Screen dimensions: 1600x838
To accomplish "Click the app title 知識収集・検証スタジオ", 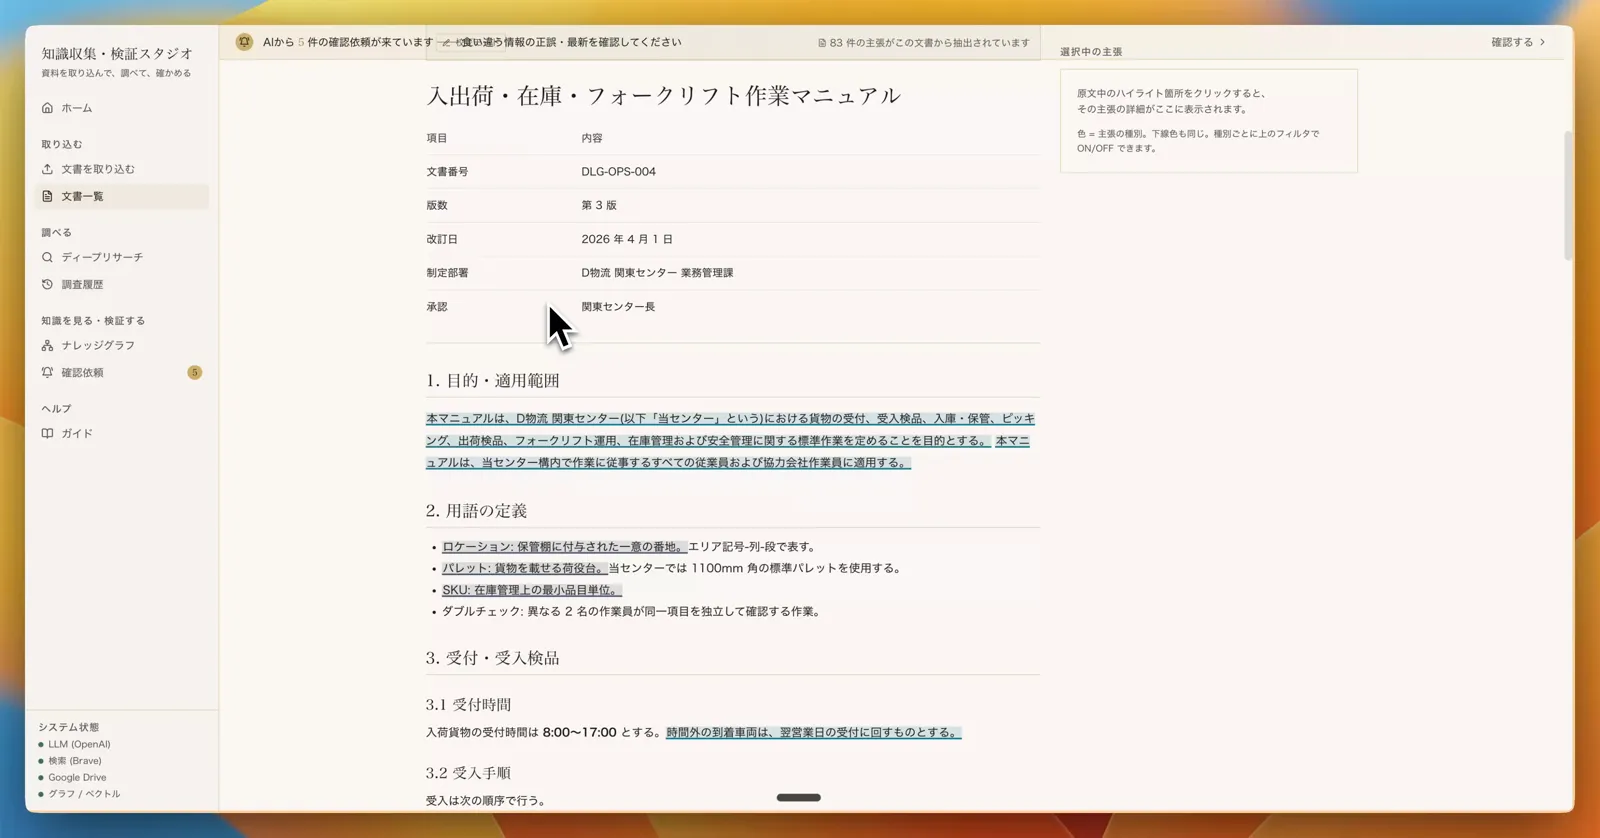I will (117, 53).
